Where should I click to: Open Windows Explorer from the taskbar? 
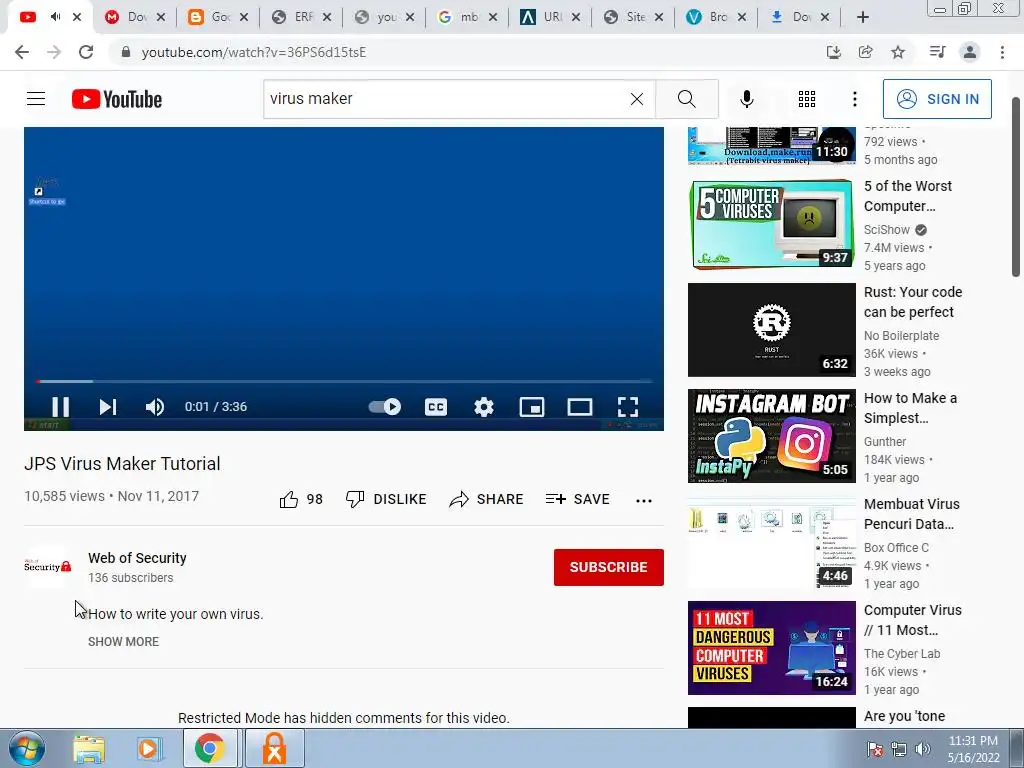point(89,749)
